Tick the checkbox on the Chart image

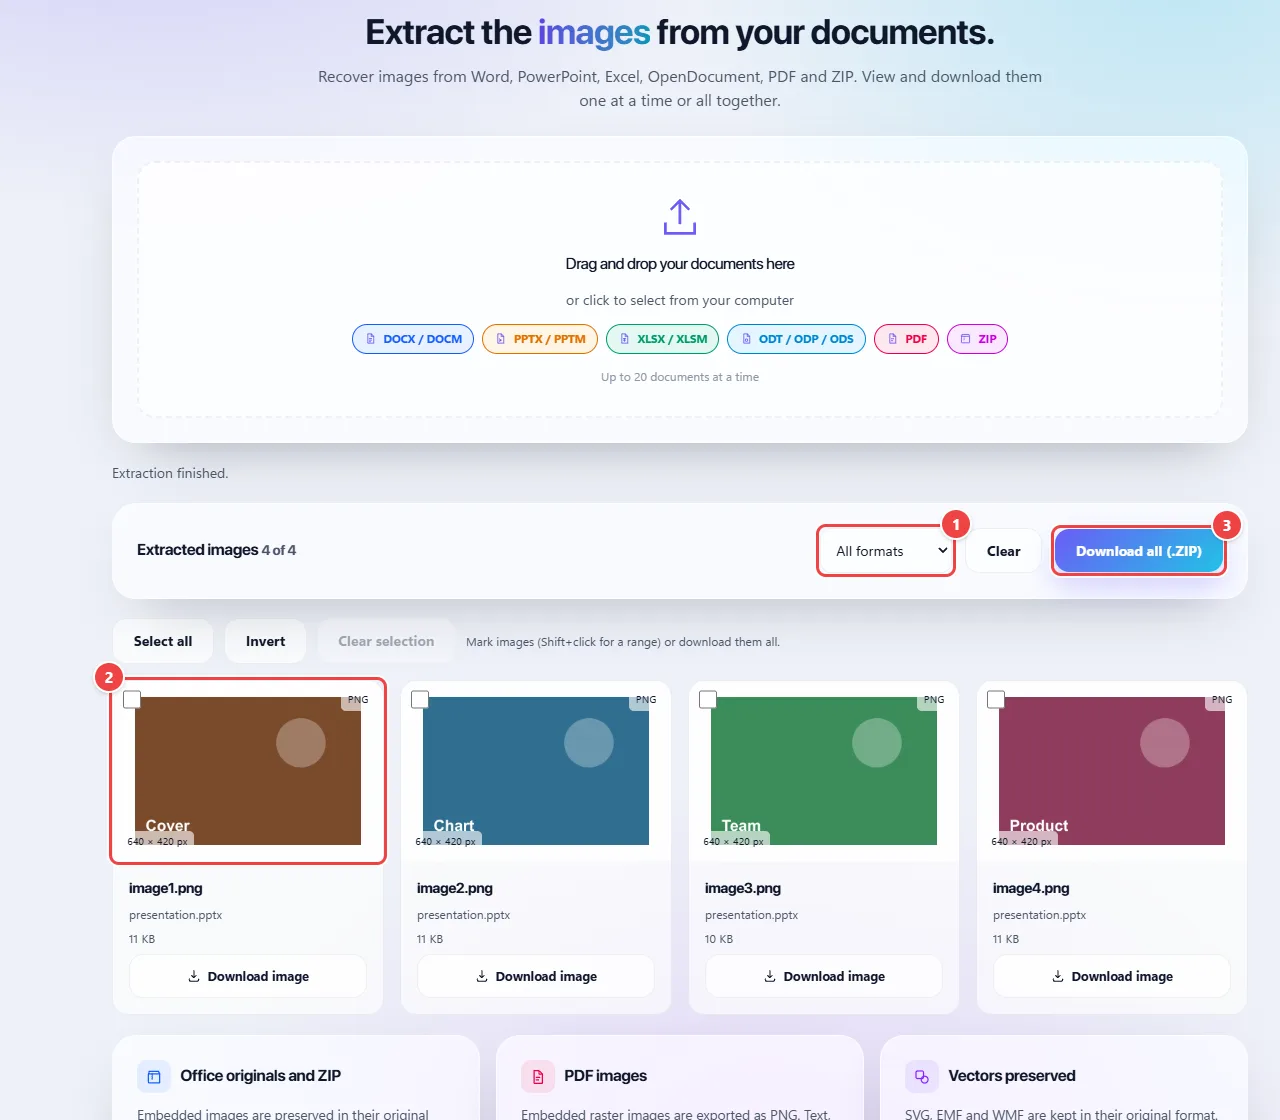click(x=420, y=700)
